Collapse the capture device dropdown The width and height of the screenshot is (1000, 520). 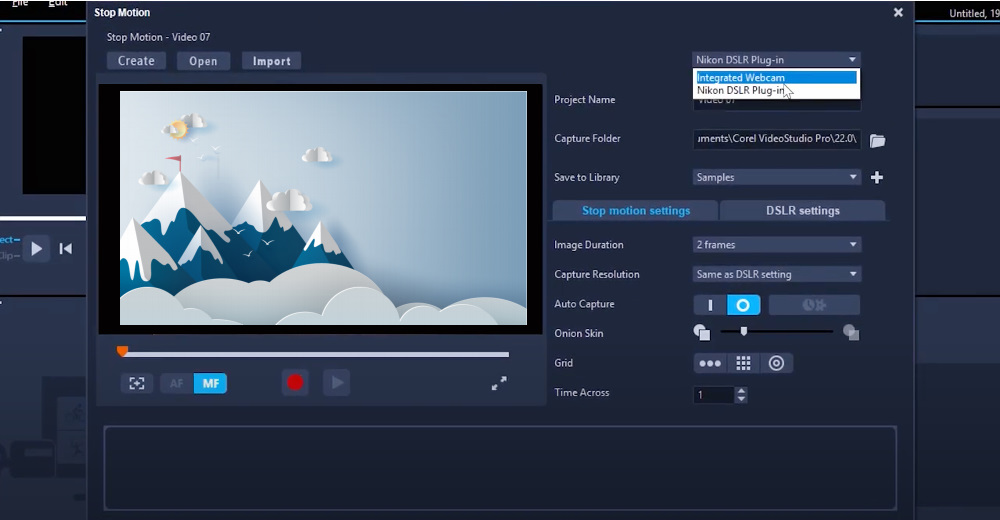pyautogui.click(x=852, y=59)
